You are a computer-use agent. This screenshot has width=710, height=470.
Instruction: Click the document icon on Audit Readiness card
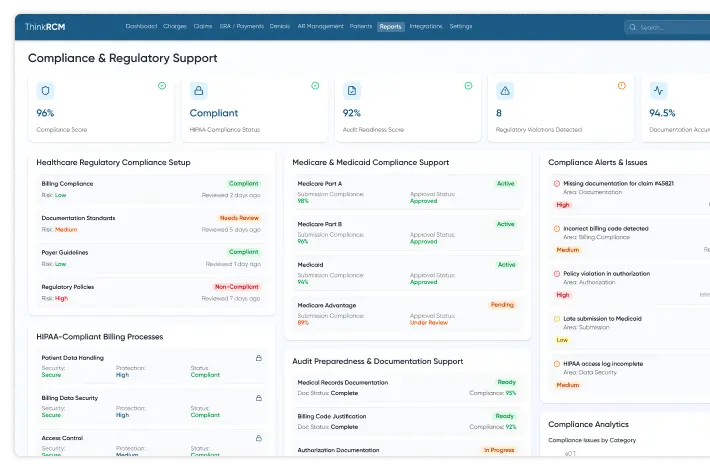click(352, 91)
